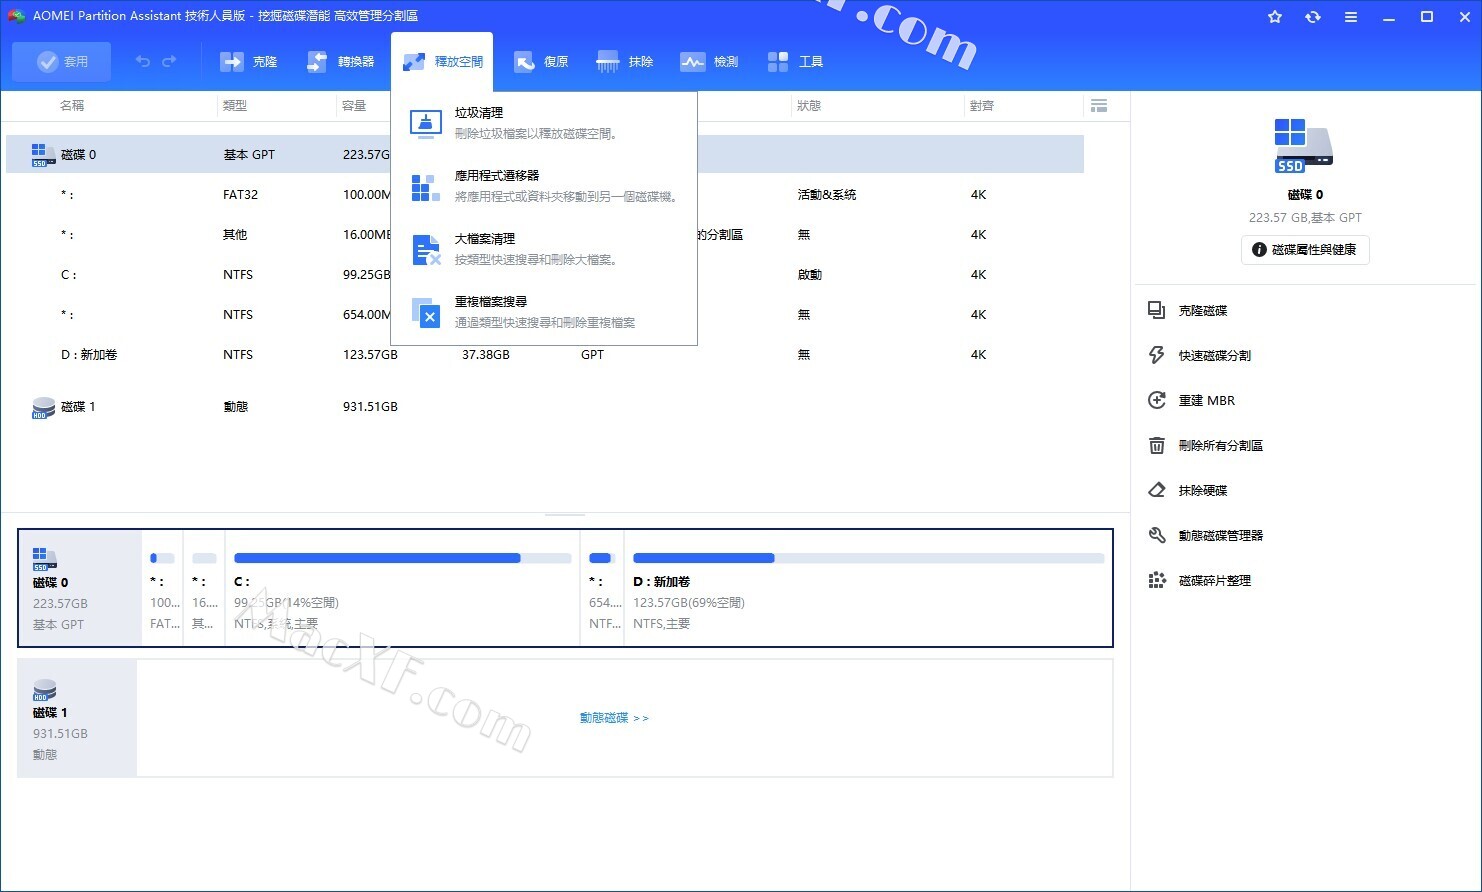Viewport: 1482px width, 892px height.
Task: Click the 磁碟屬性與健康 button
Action: tap(1305, 250)
